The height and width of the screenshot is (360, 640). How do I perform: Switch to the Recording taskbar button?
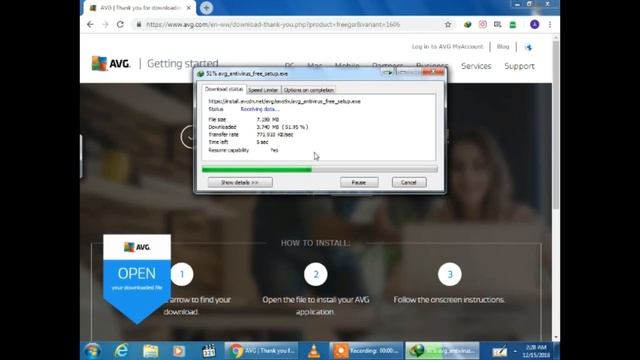[x=366, y=351]
